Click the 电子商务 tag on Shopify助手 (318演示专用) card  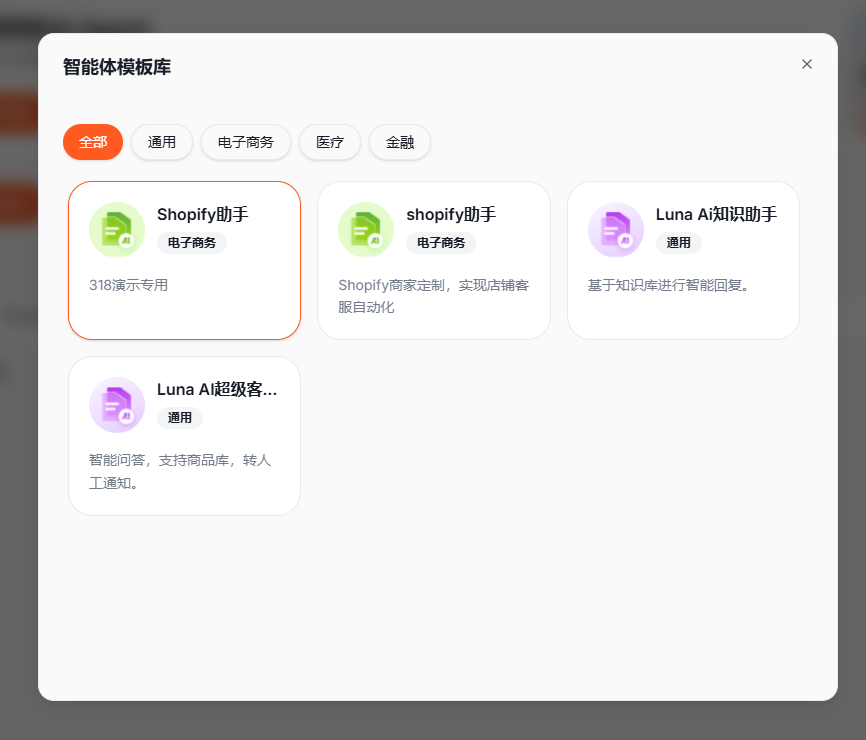(x=192, y=242)
